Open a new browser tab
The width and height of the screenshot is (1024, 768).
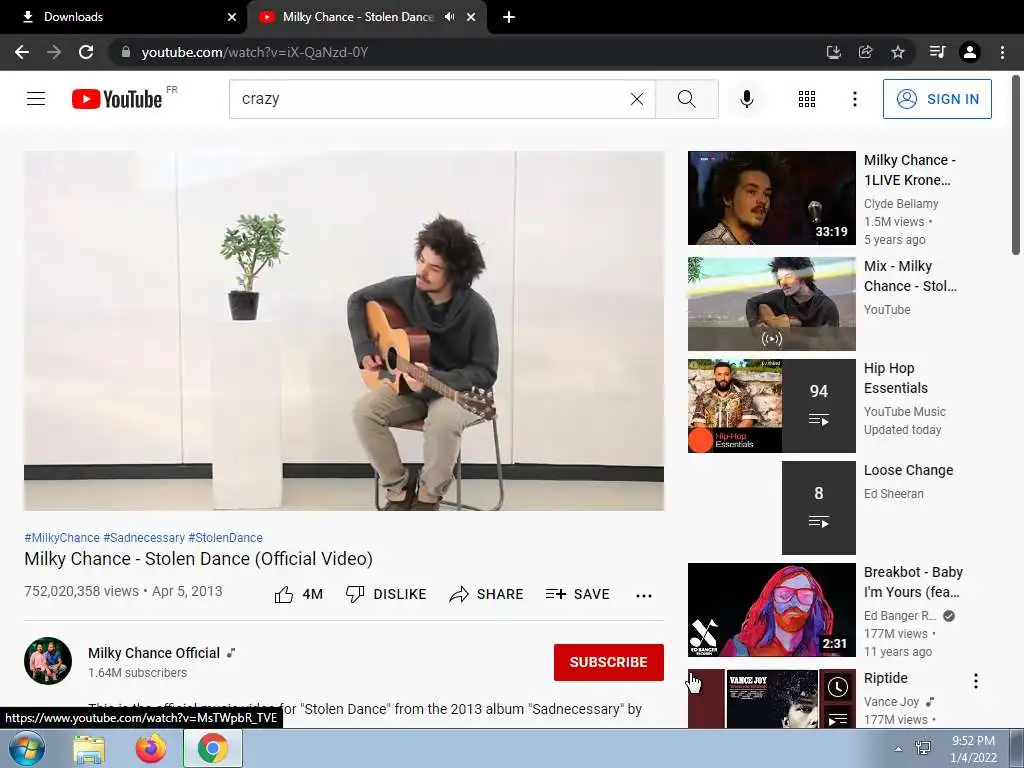point(509,17)
